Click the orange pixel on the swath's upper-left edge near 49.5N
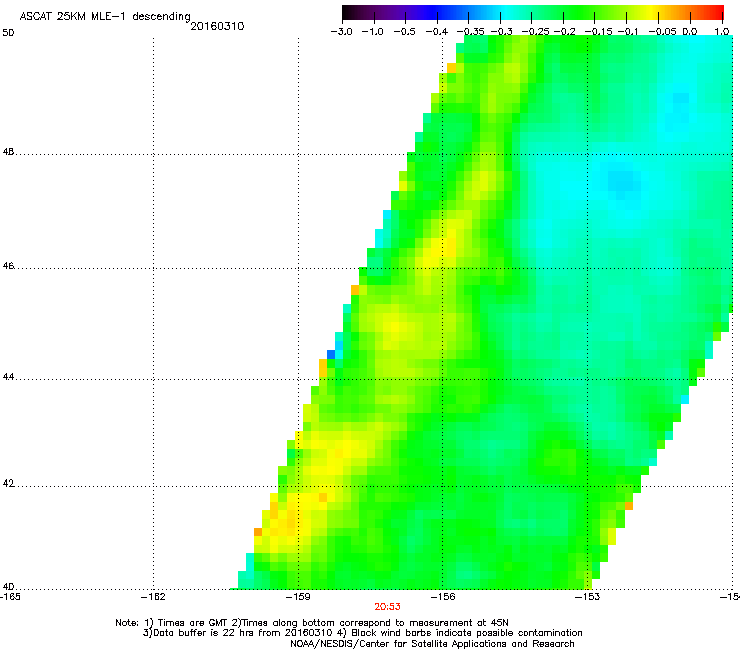The image size is (740, 650). click(451, 68)
